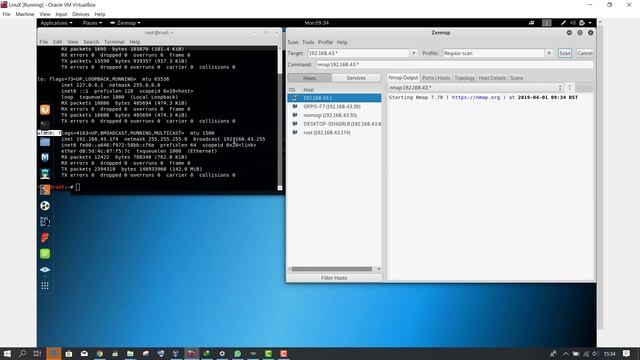The width and height of the screenshot is (640, 360).
Task: Focus the Target input field
Action: tap(359, 53)
